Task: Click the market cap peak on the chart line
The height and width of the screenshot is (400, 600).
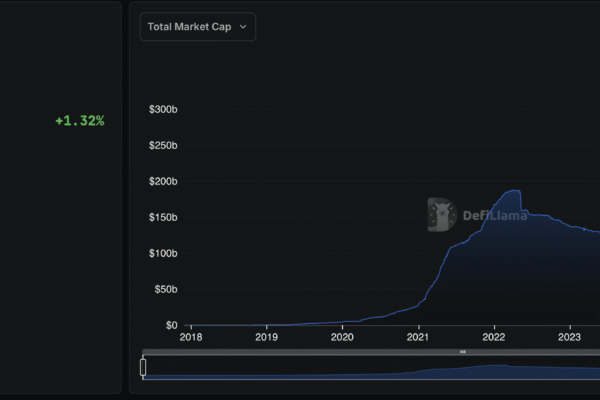Action: coord(515,190)
